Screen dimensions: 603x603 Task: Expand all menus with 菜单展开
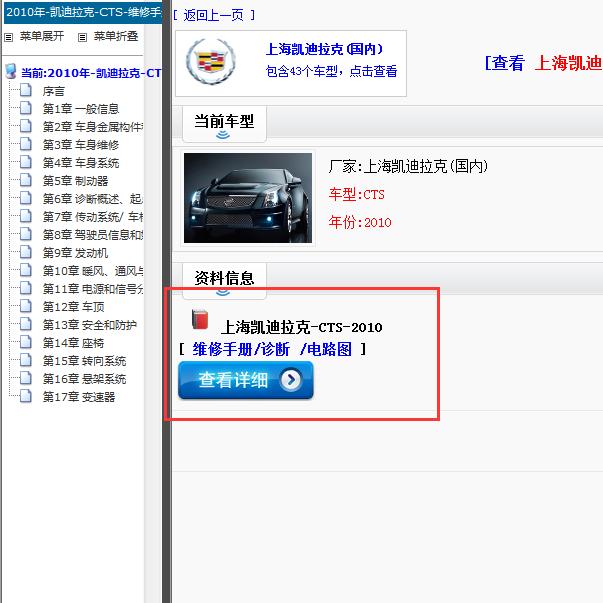coord(42,36)
